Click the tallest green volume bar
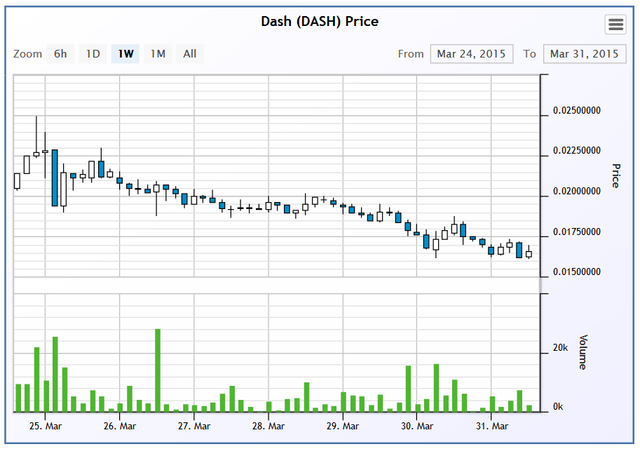640x449 pixels. coord(158,371)
